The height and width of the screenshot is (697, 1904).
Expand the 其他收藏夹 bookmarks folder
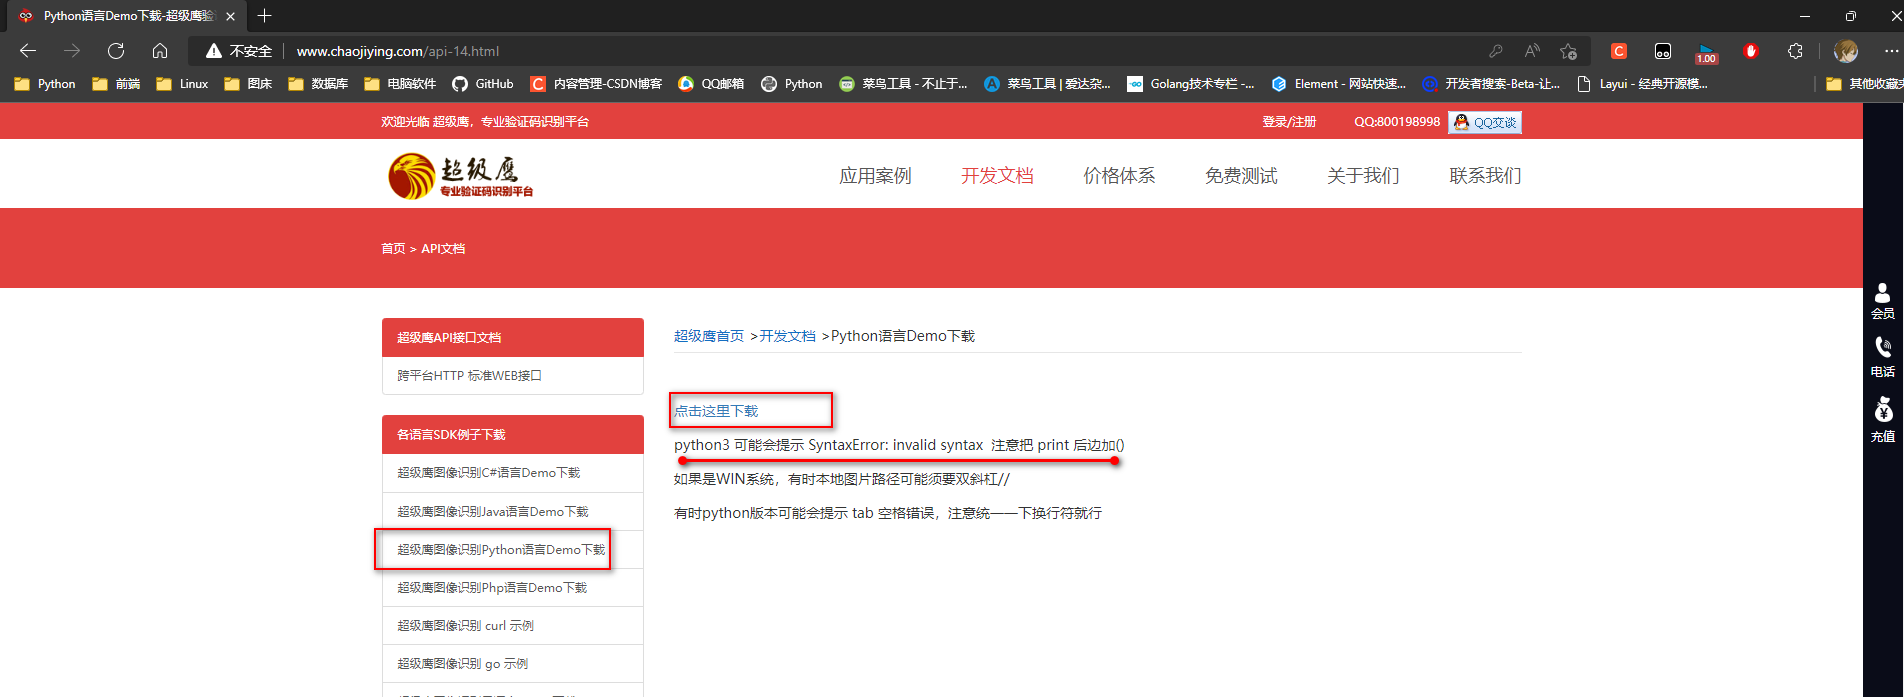coord(1864,84)
